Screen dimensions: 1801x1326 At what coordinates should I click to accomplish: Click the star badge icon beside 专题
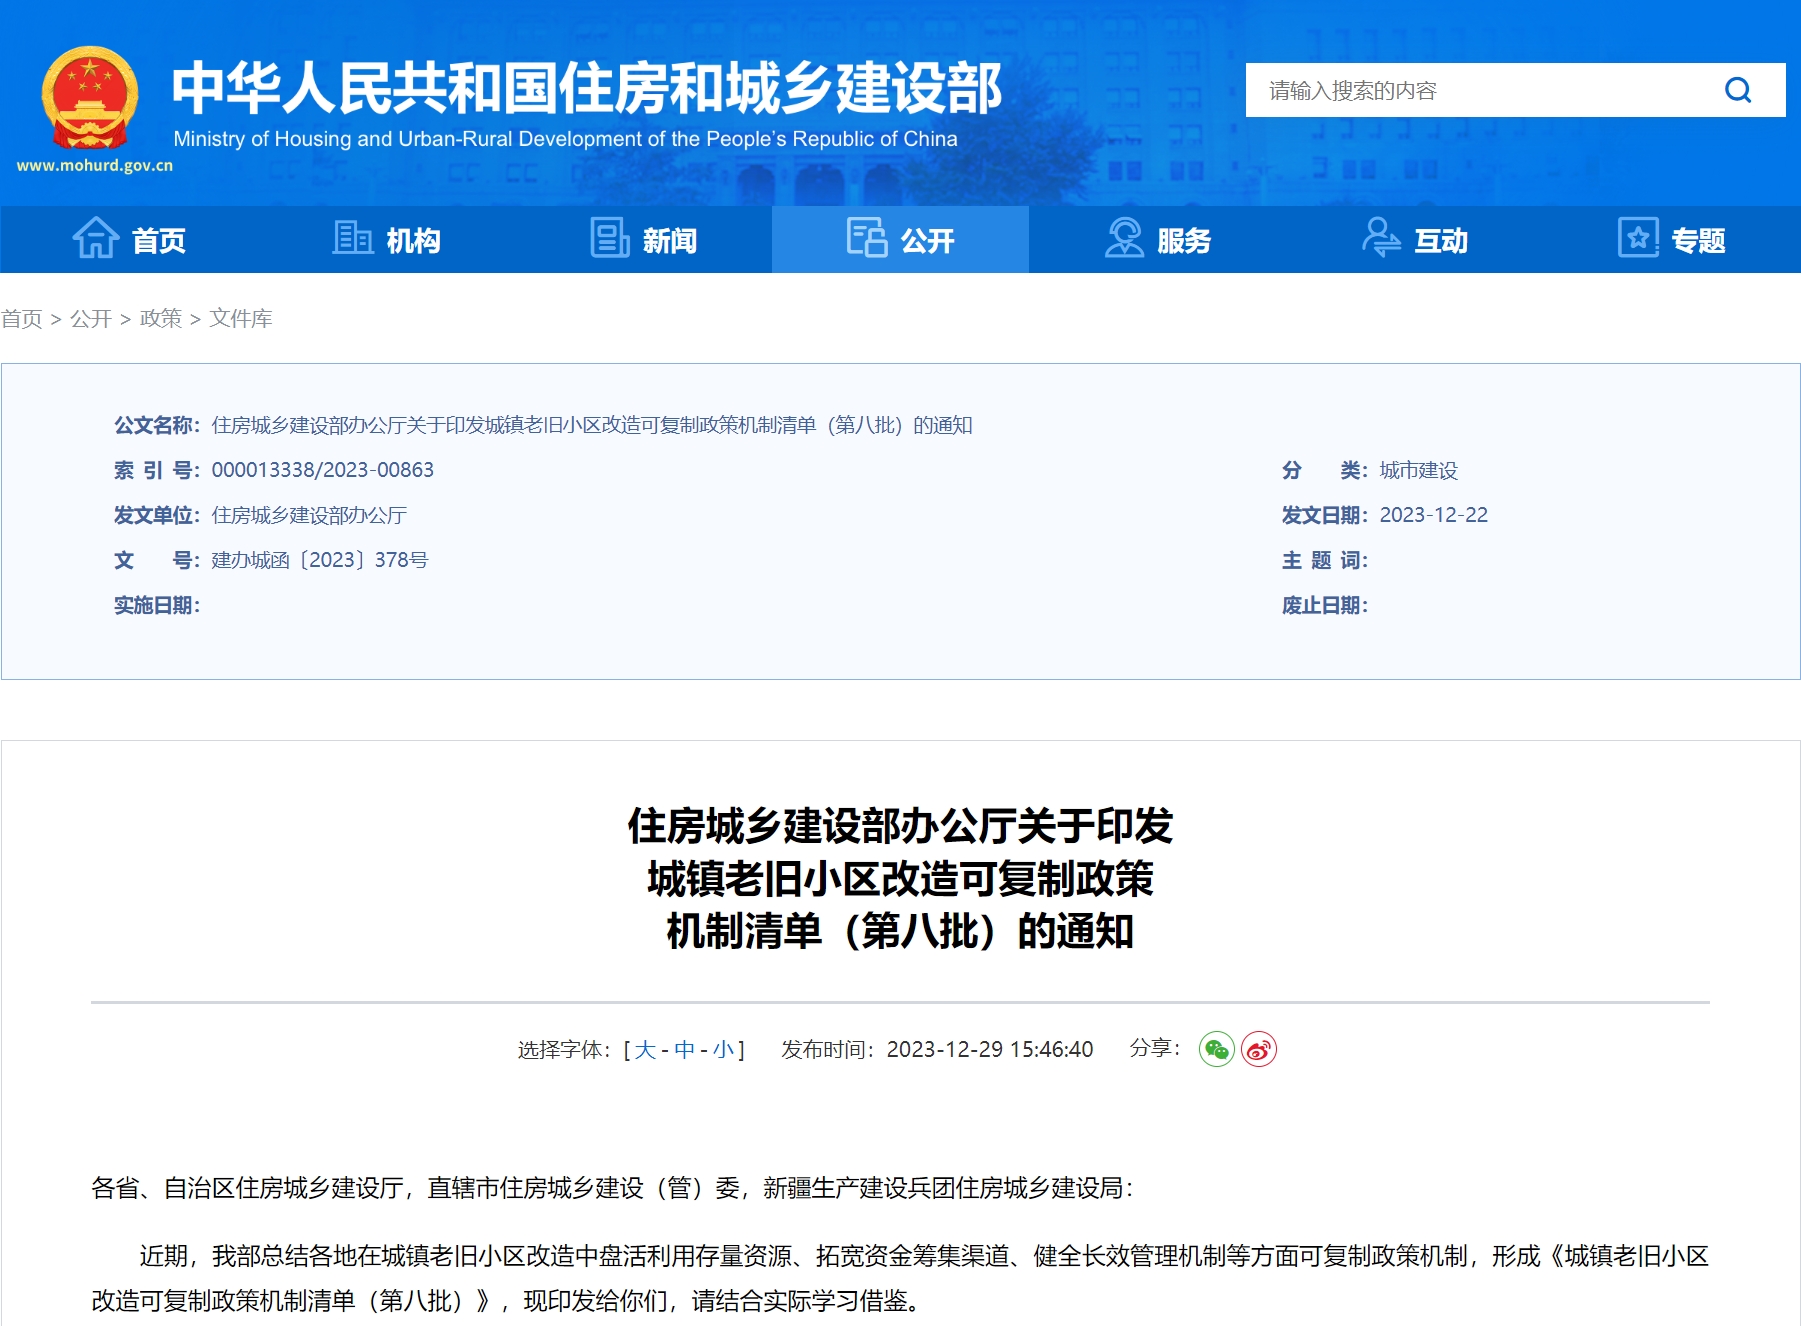(x=1638, y=238)
